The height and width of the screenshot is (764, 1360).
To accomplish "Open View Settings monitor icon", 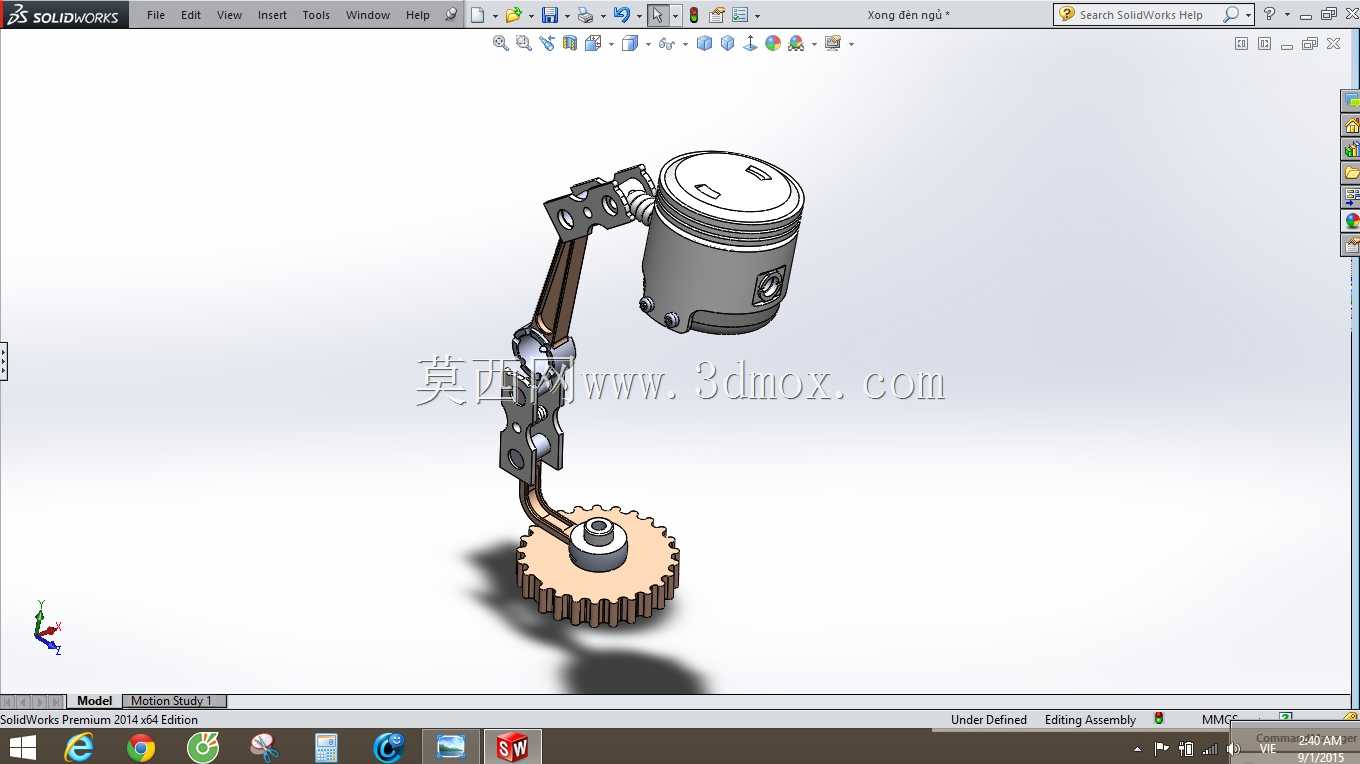I will tap(833, 43).
